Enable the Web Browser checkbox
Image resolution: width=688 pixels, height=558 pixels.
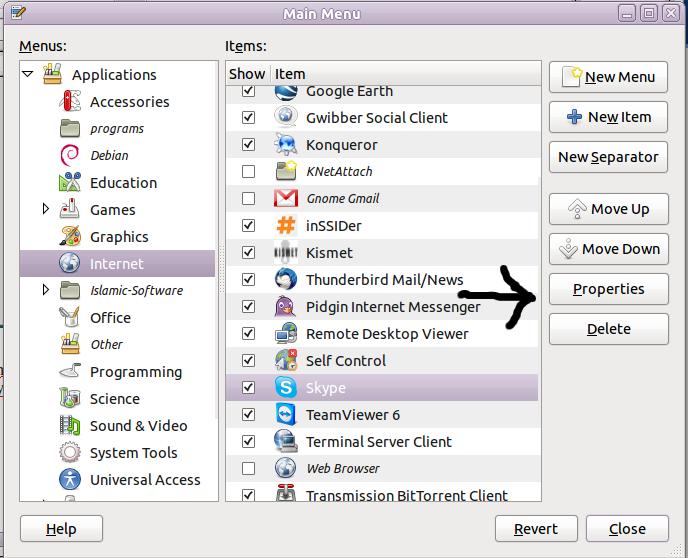click(x=248, y=469)
